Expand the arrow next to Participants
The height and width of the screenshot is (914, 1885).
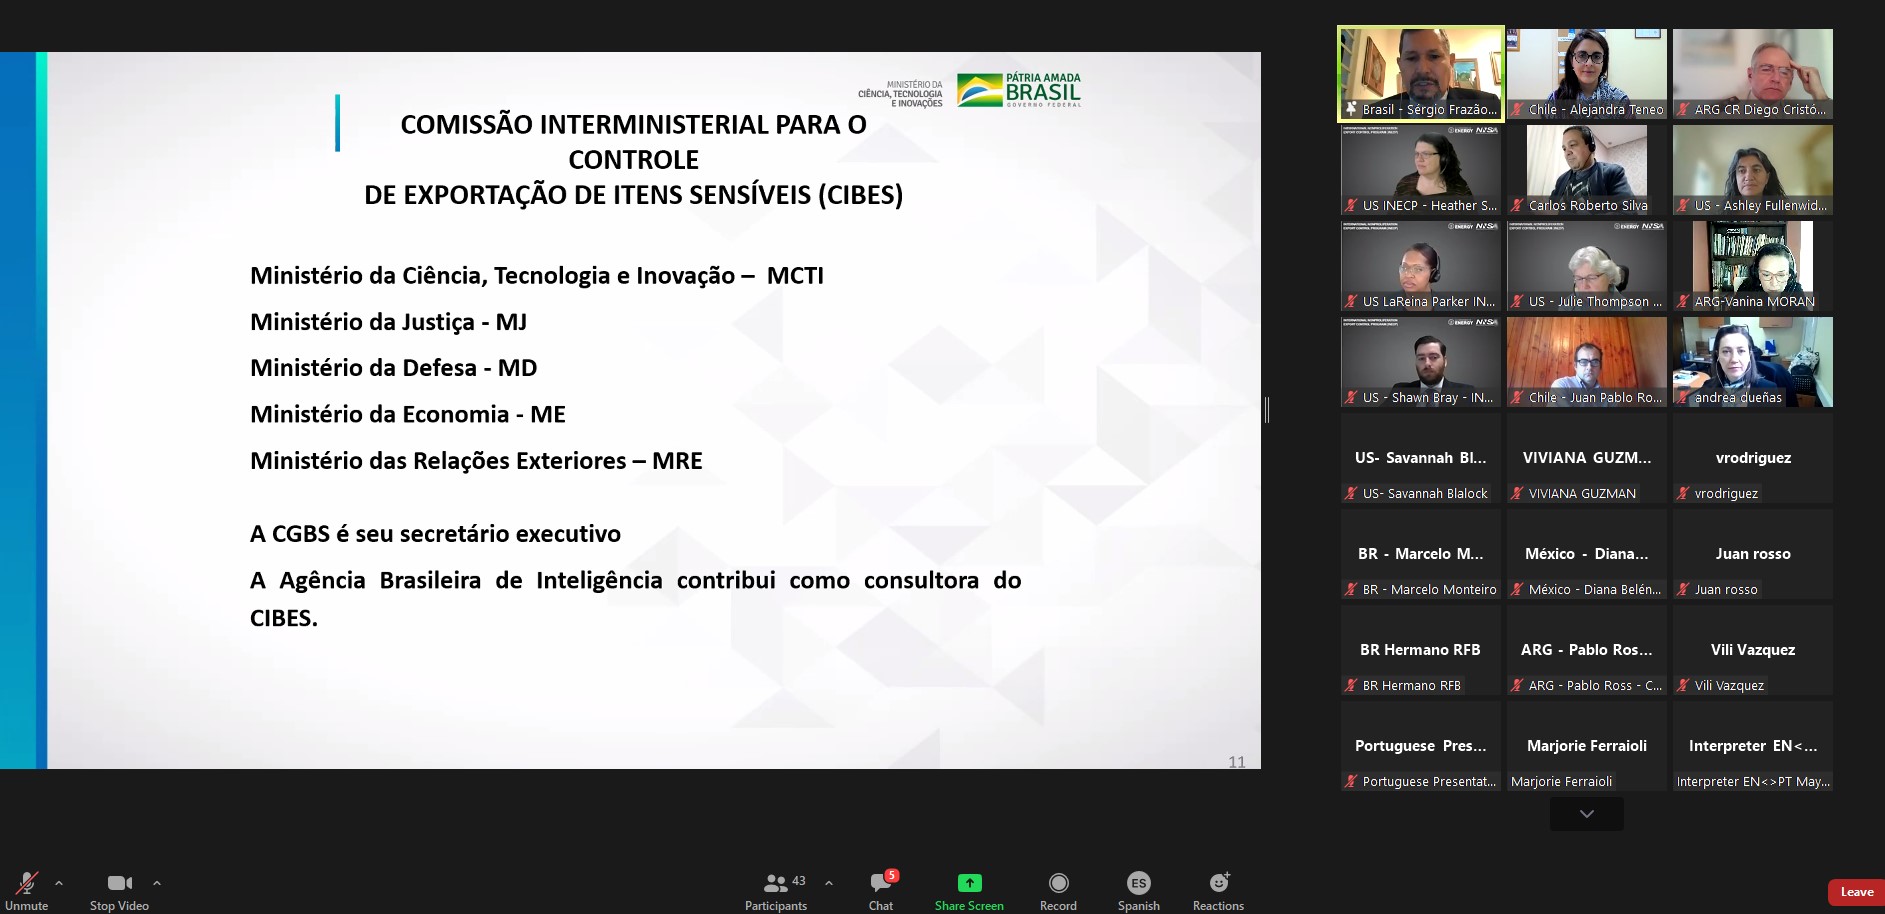tap(829, 883)
